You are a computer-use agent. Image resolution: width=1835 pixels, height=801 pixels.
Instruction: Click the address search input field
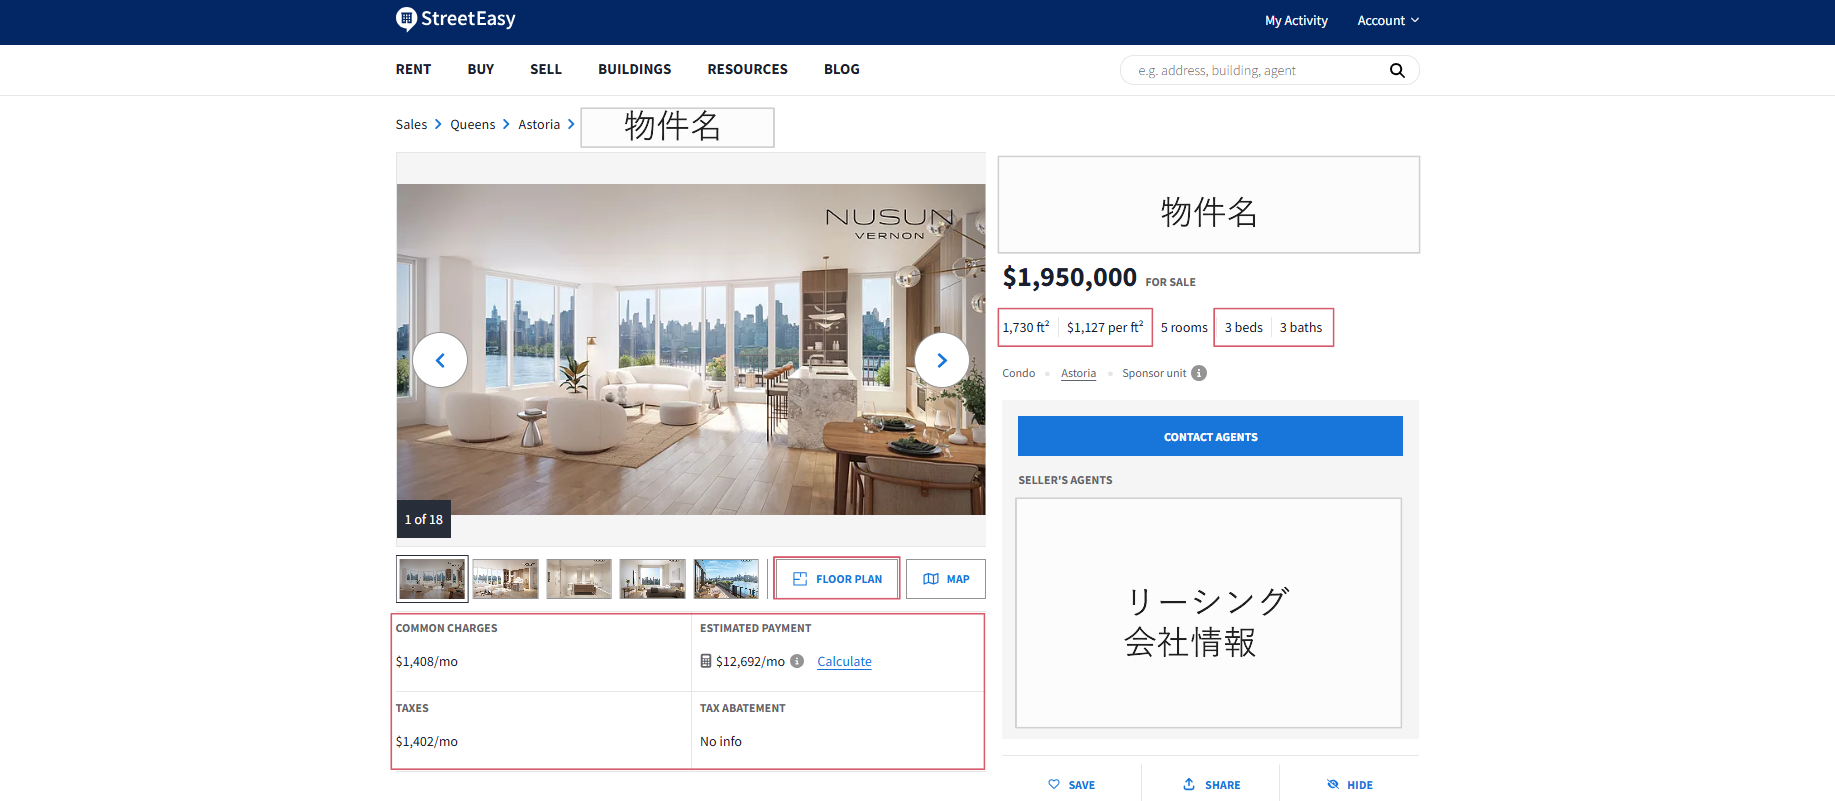(x=1255, y=71)
